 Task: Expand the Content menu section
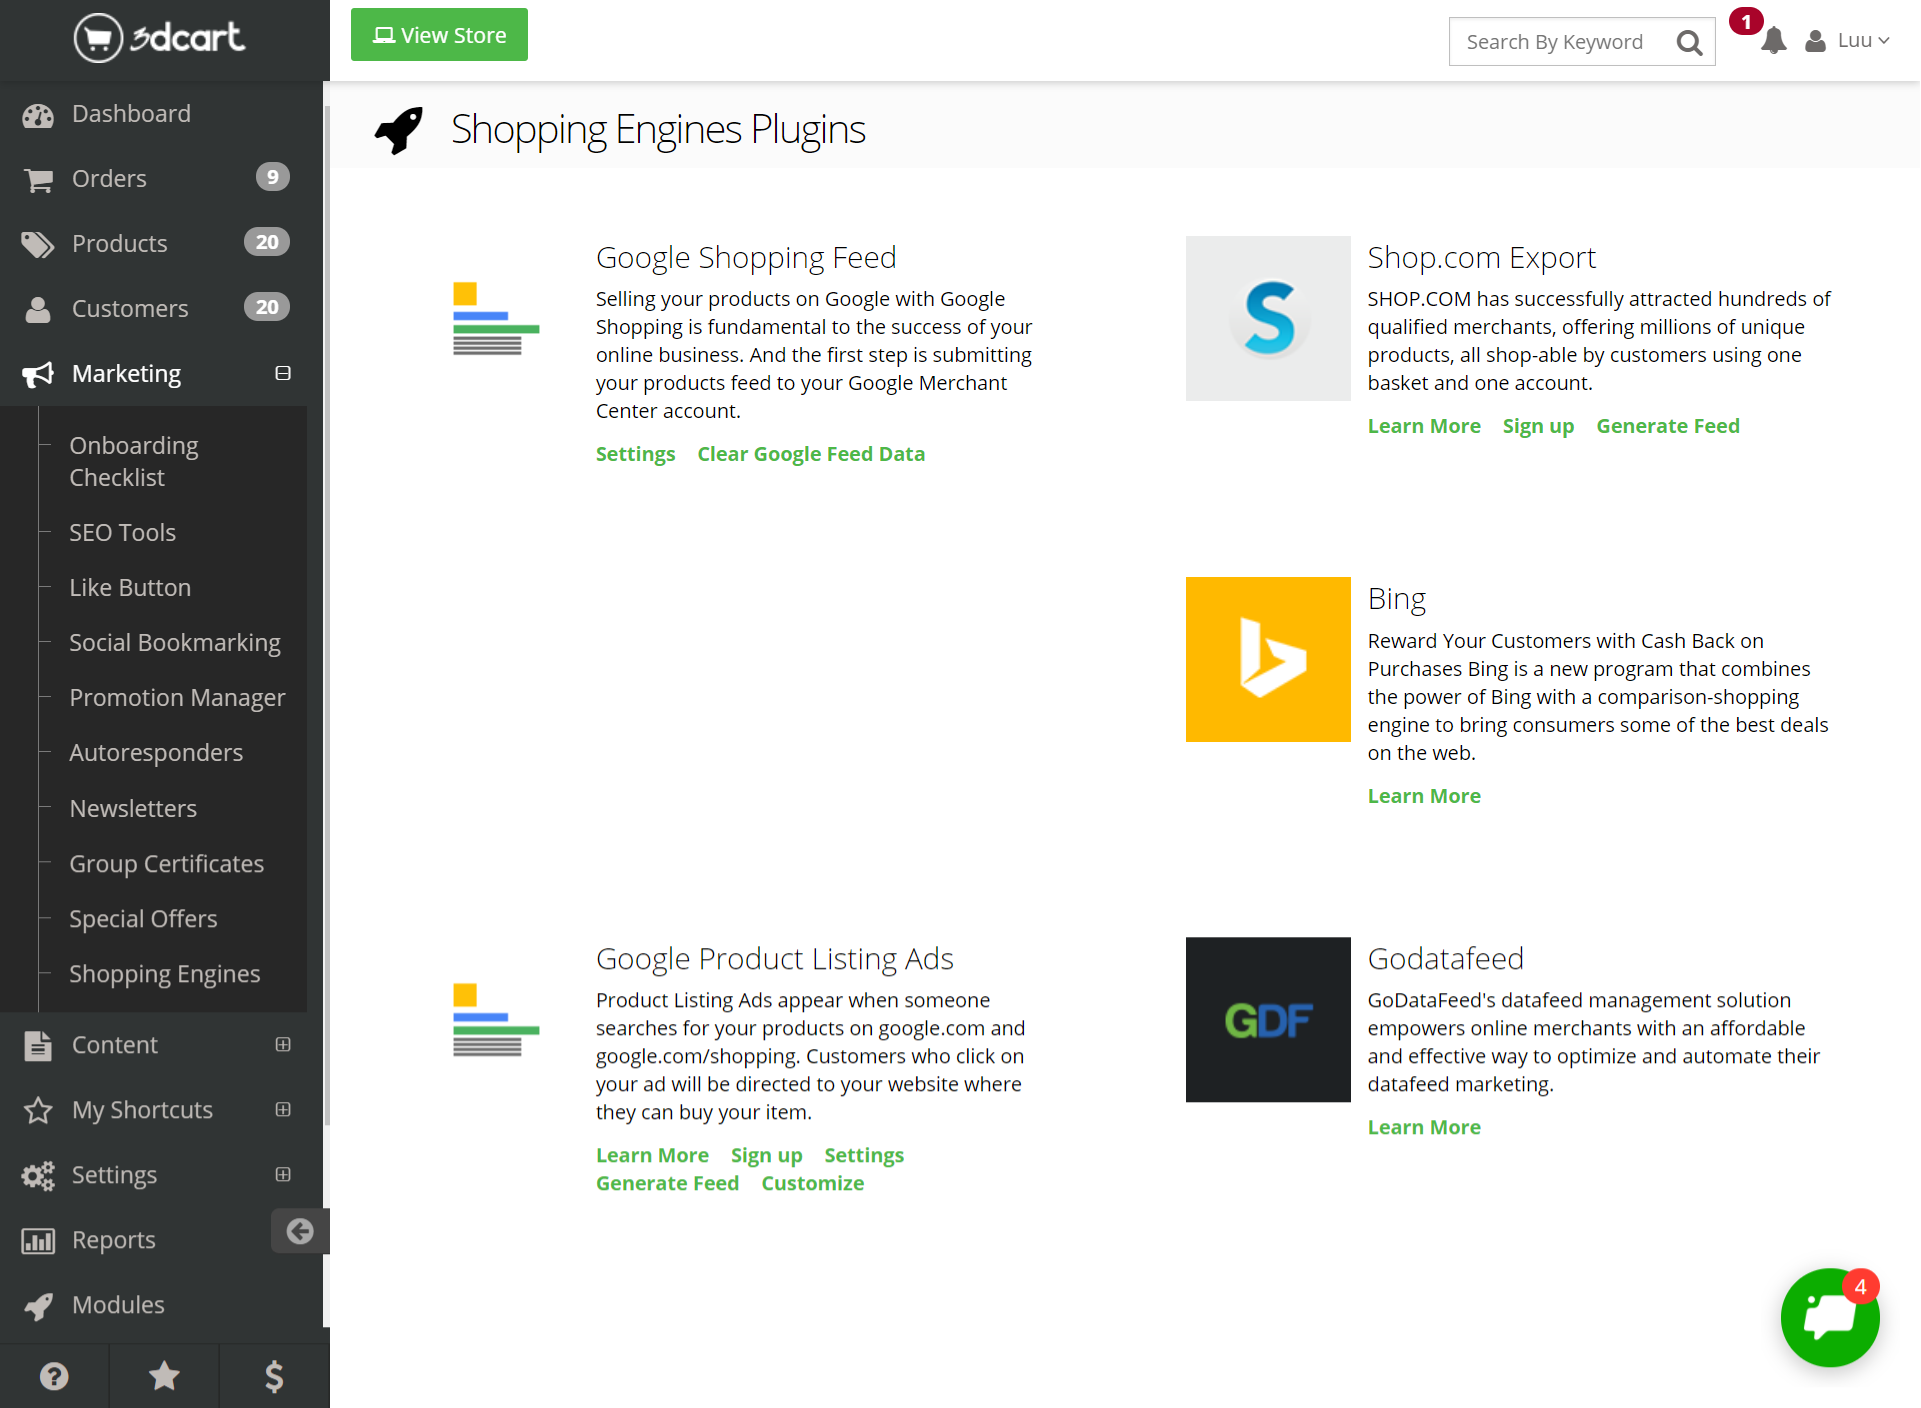(283, 1044)
